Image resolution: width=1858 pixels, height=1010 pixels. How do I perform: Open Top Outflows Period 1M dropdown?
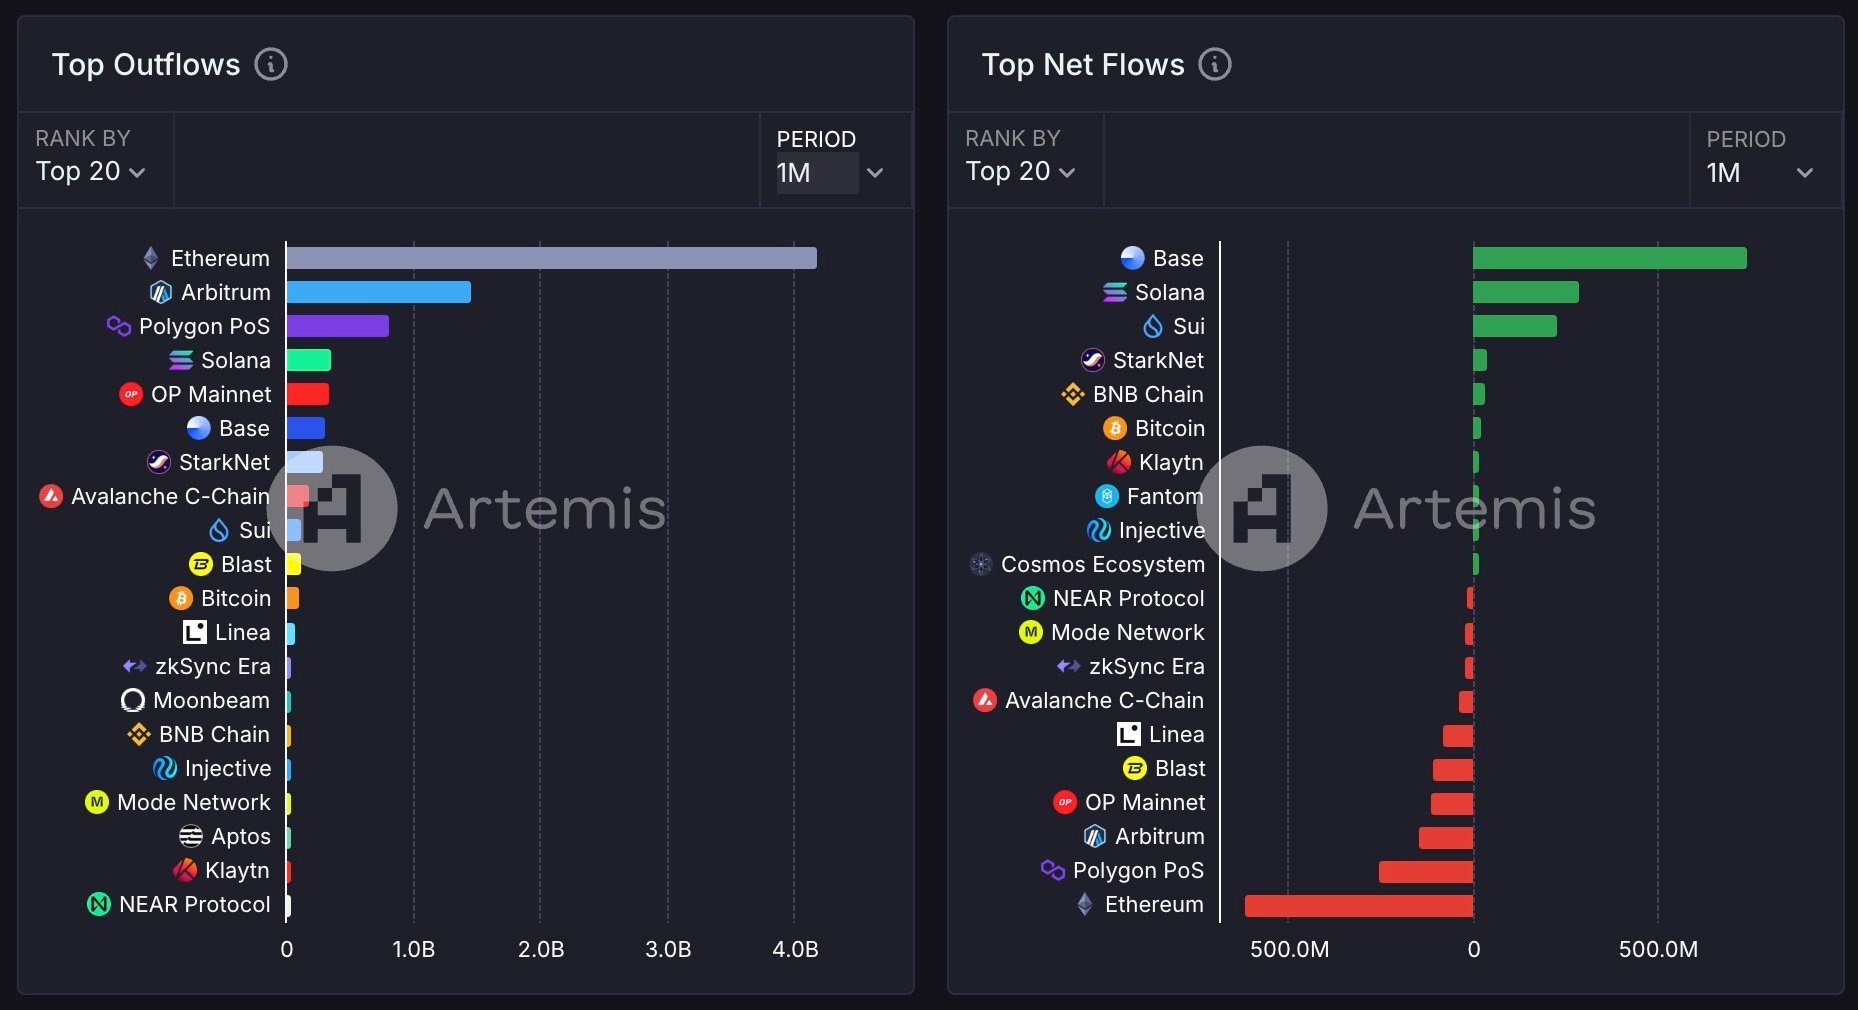tap(831, 173)
